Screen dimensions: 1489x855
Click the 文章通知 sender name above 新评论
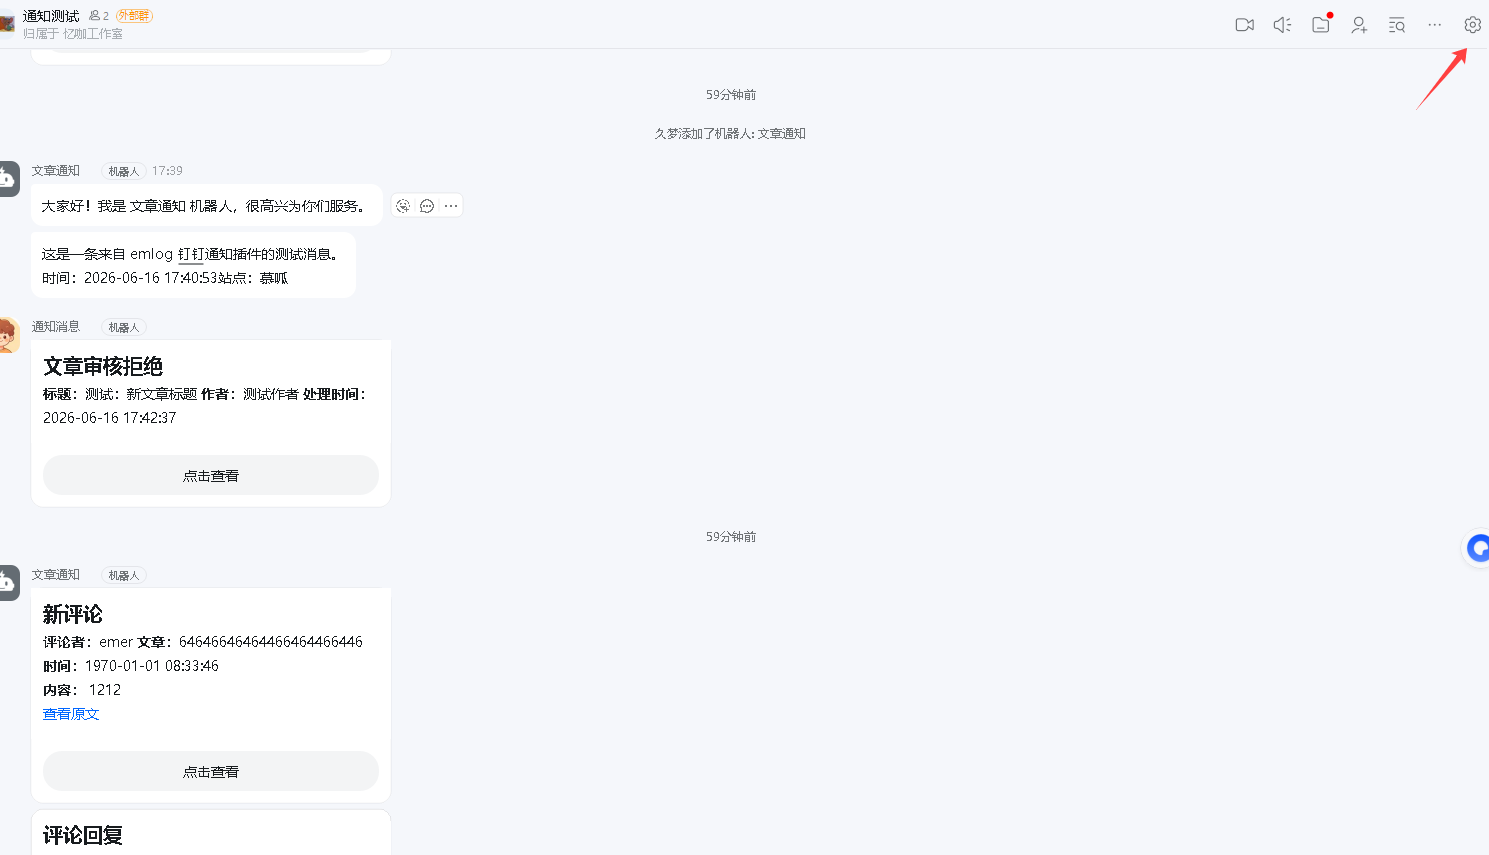coord(56,575)
